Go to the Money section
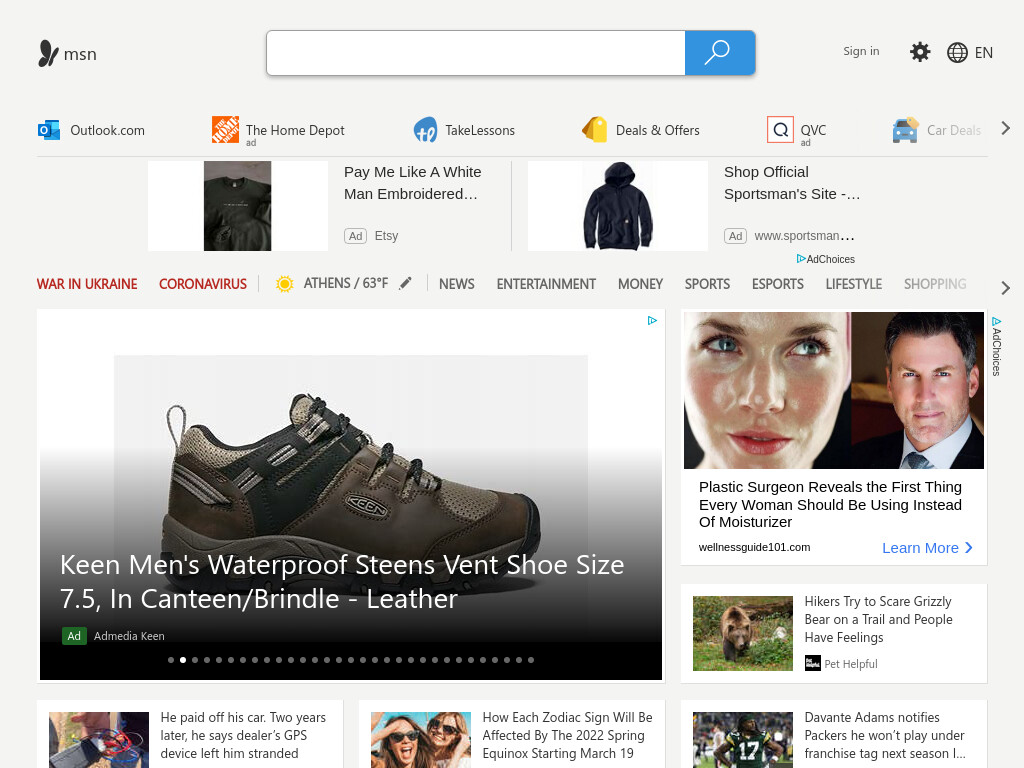The width and height of the screenshot is (1024, 768). pos(640,284)
